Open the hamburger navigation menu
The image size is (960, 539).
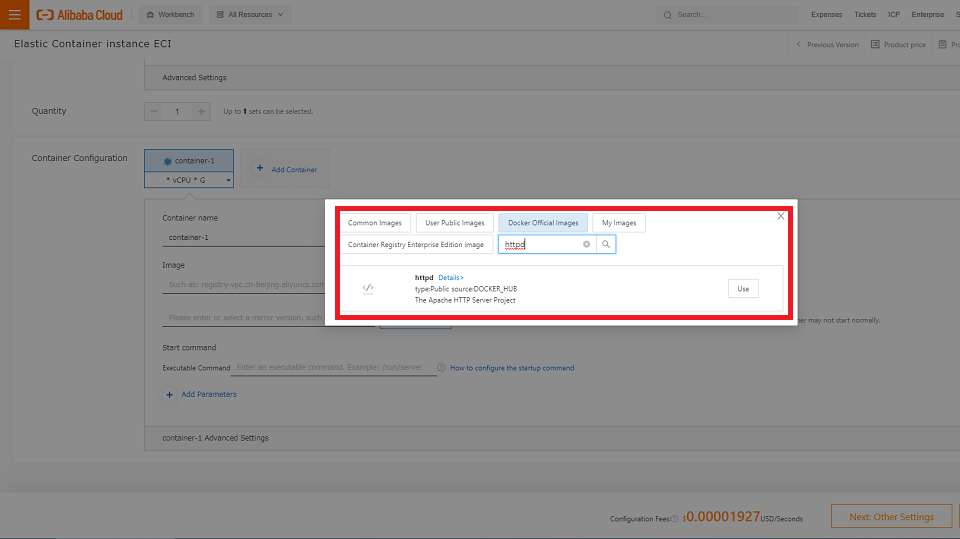coord(14,15)
